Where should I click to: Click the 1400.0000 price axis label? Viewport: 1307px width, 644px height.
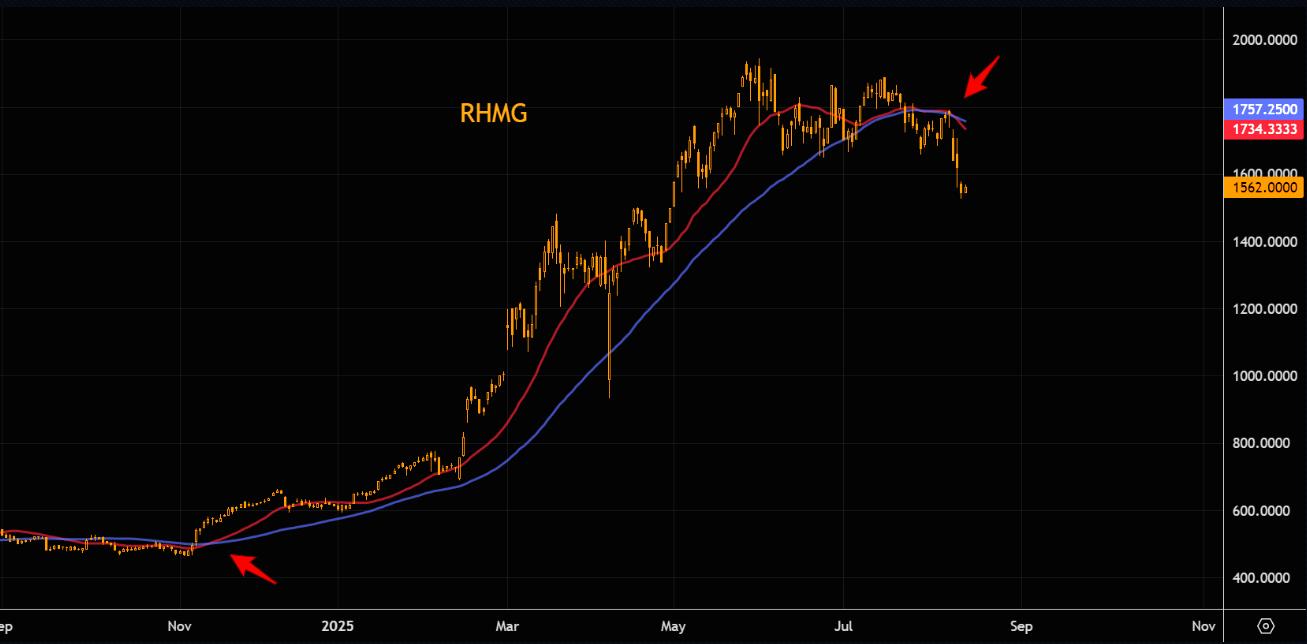pyautogui.click(x=1262, y=242)
